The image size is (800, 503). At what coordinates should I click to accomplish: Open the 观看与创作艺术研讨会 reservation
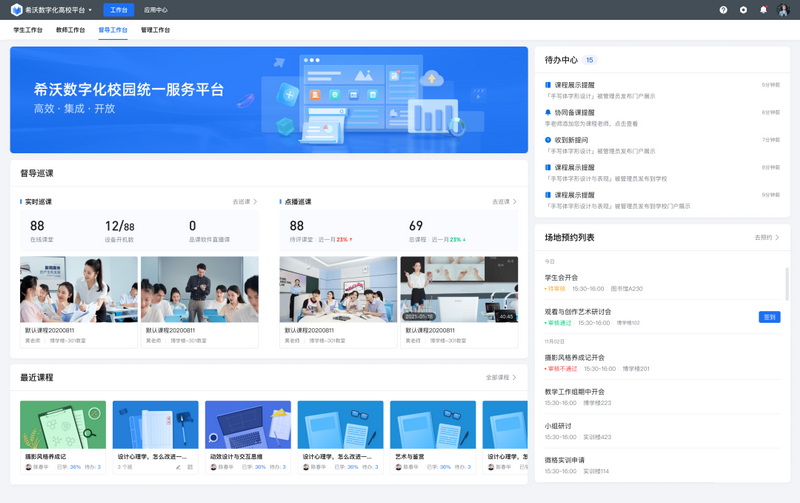(x=662, y=317)
